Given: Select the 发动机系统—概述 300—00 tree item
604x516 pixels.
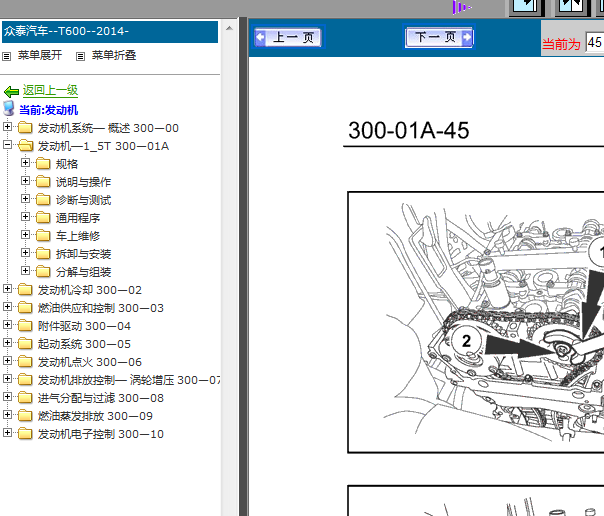Looking at the screenshot, I should click(x=108, y=128).
